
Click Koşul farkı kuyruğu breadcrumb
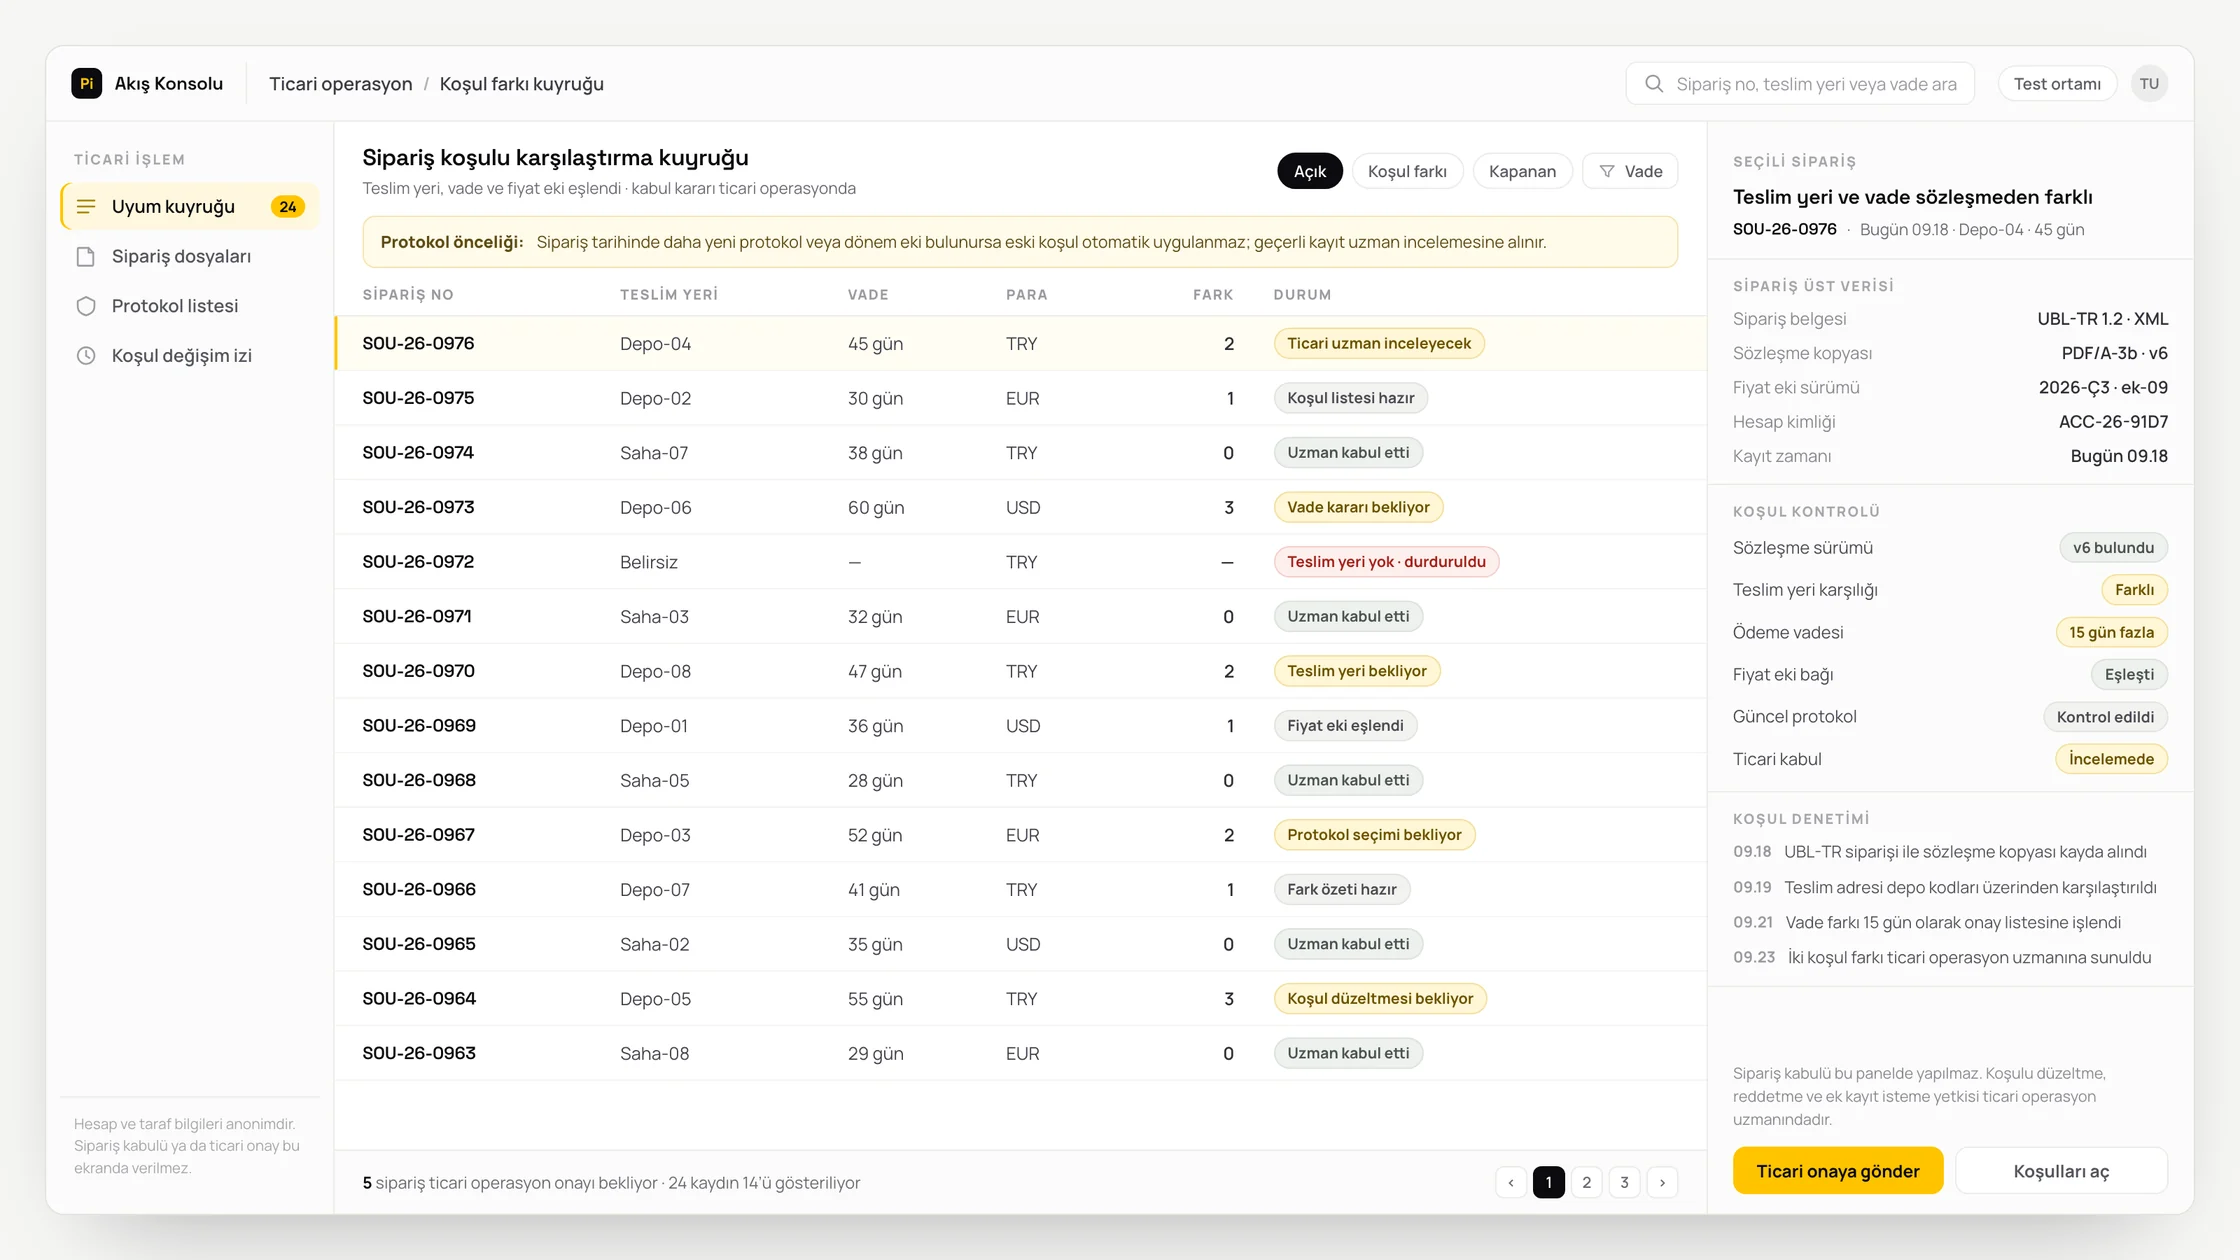[x=521, y=84]
